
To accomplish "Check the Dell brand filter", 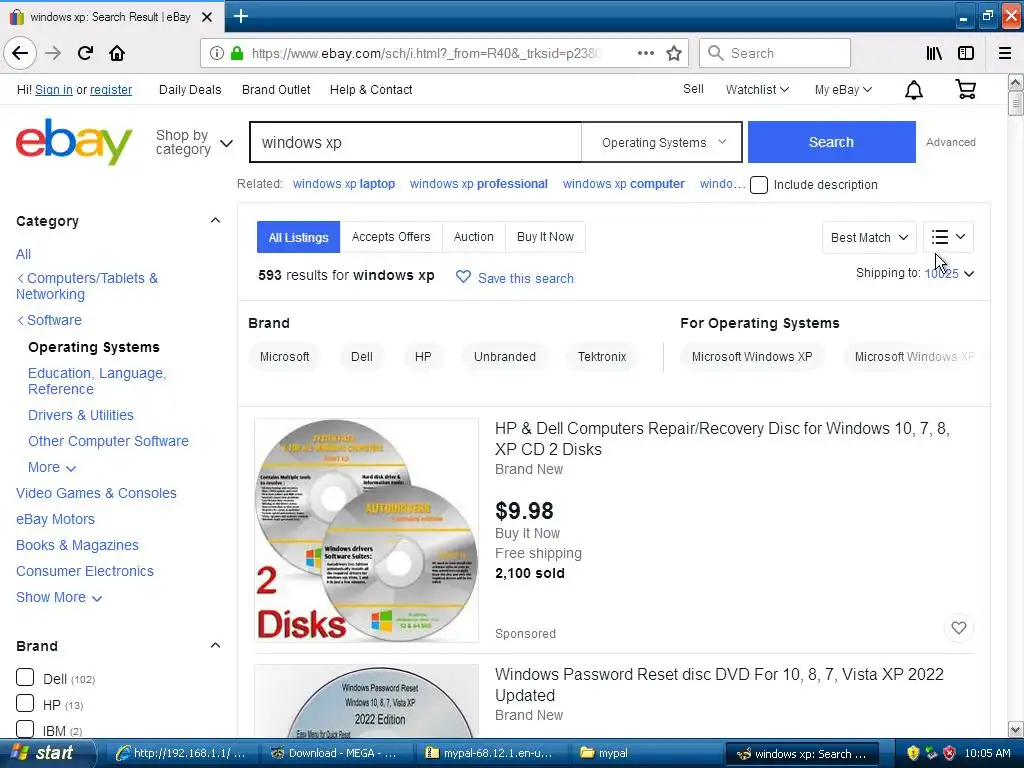I will click(25, 677).
